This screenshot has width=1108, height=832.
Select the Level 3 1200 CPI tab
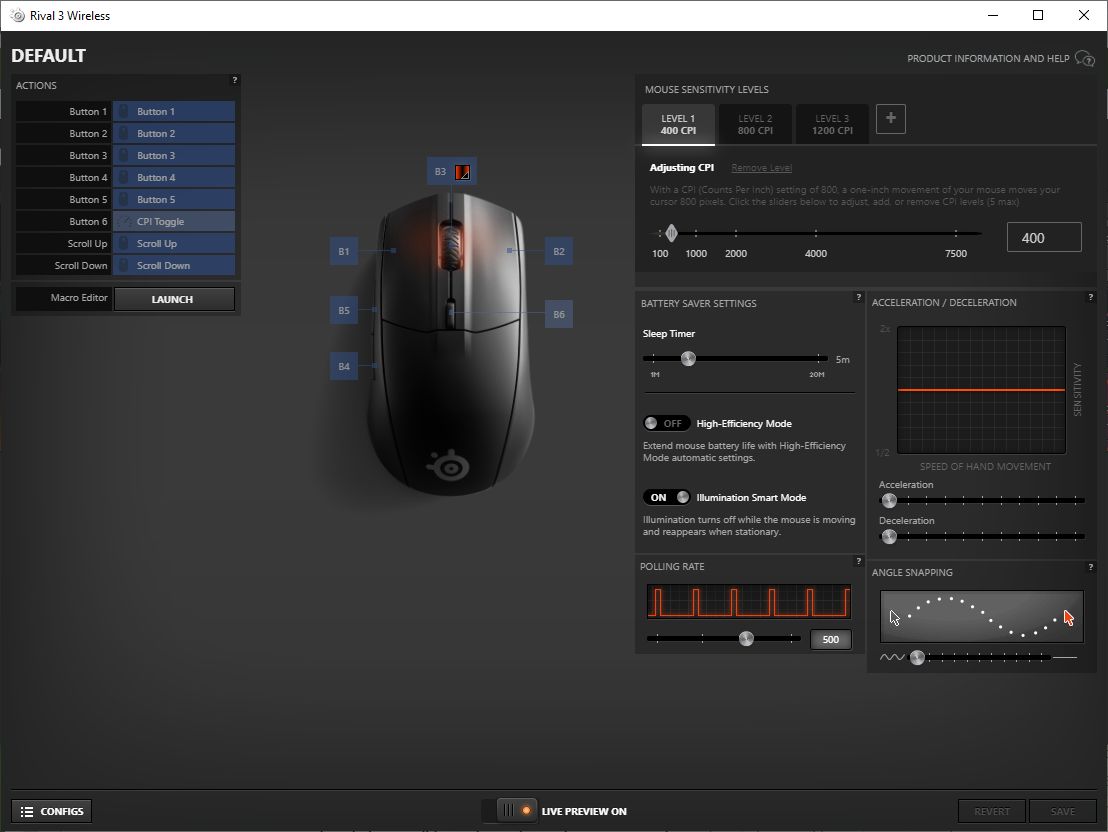click(x=832, y=124)
